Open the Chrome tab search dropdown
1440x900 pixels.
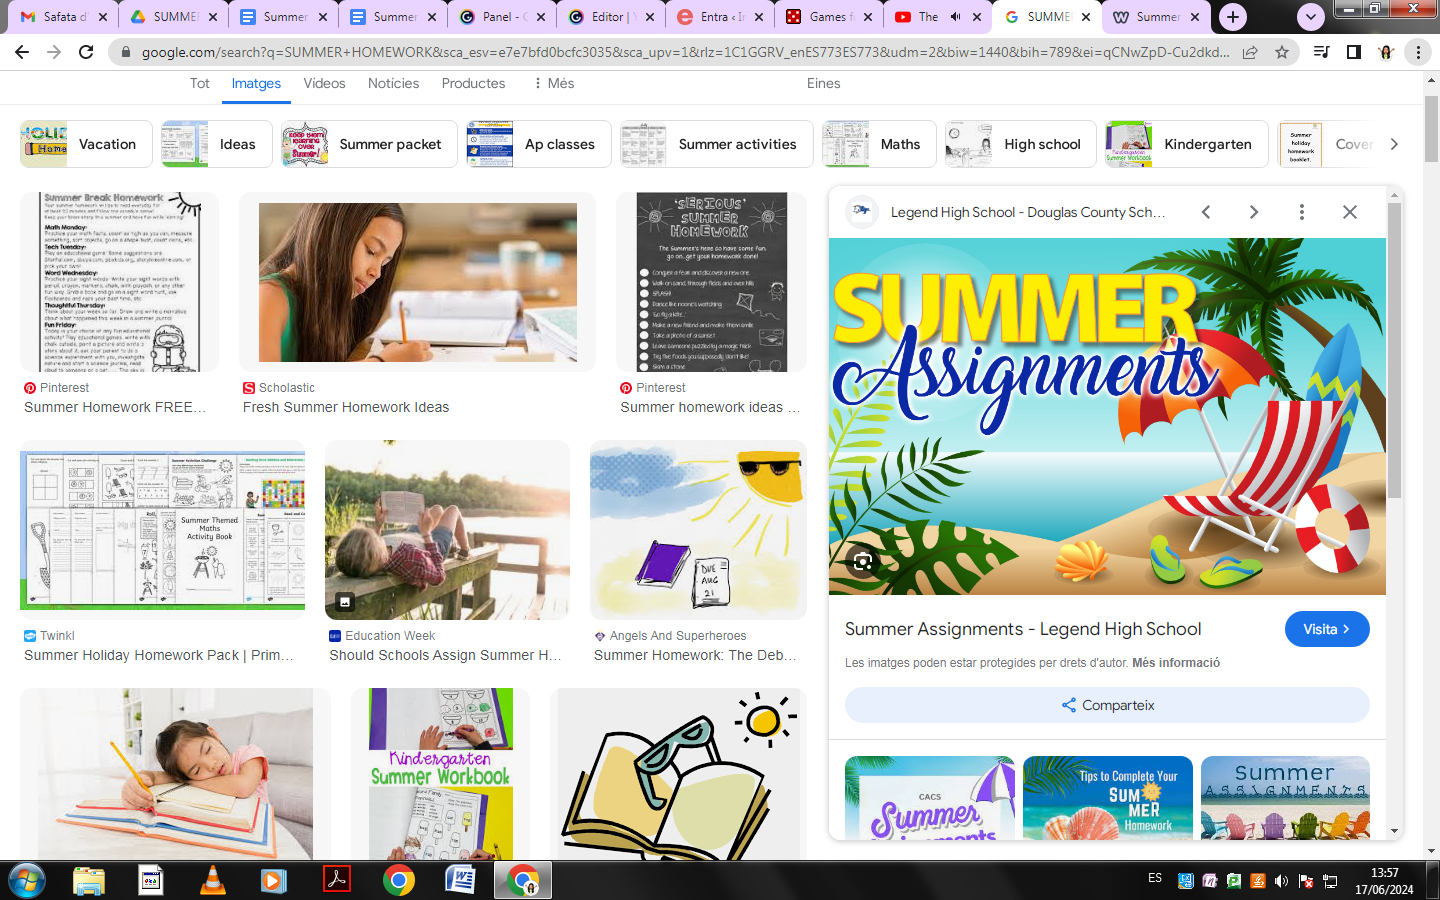coord(1310,17)
